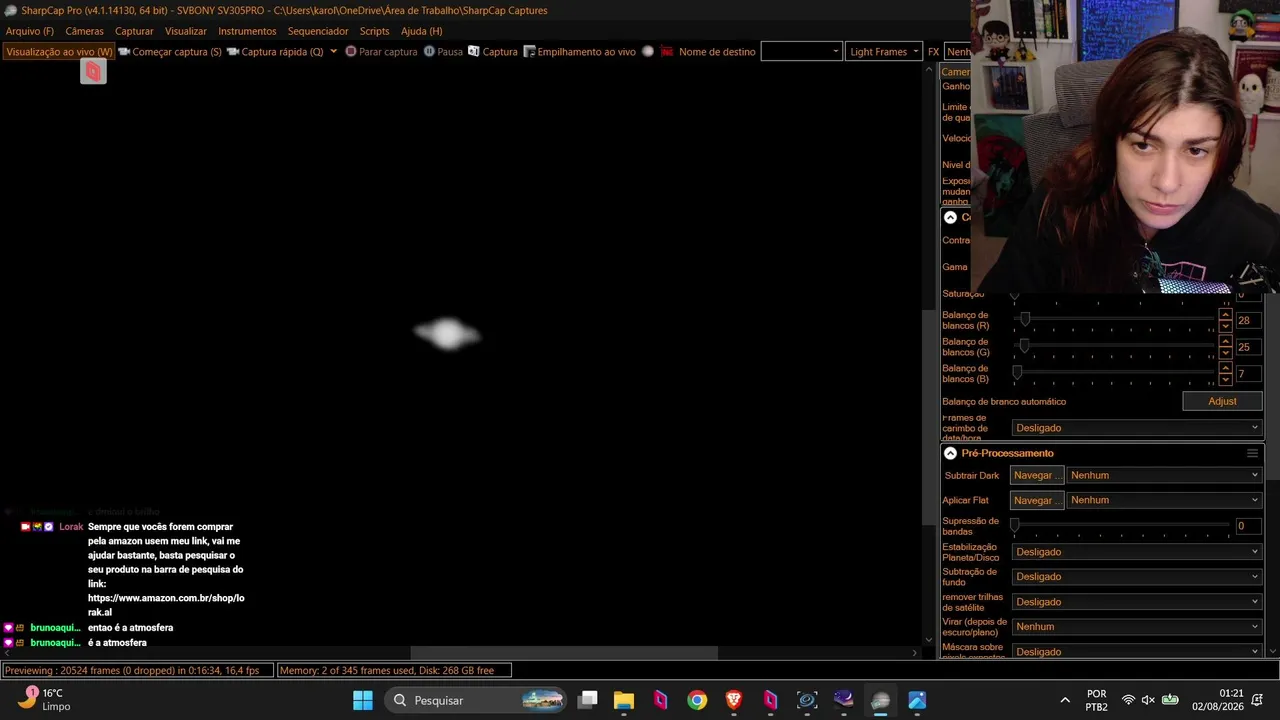
Task: Open Virar (depois de escuro/plano) dropdown
Action: 1137,627
